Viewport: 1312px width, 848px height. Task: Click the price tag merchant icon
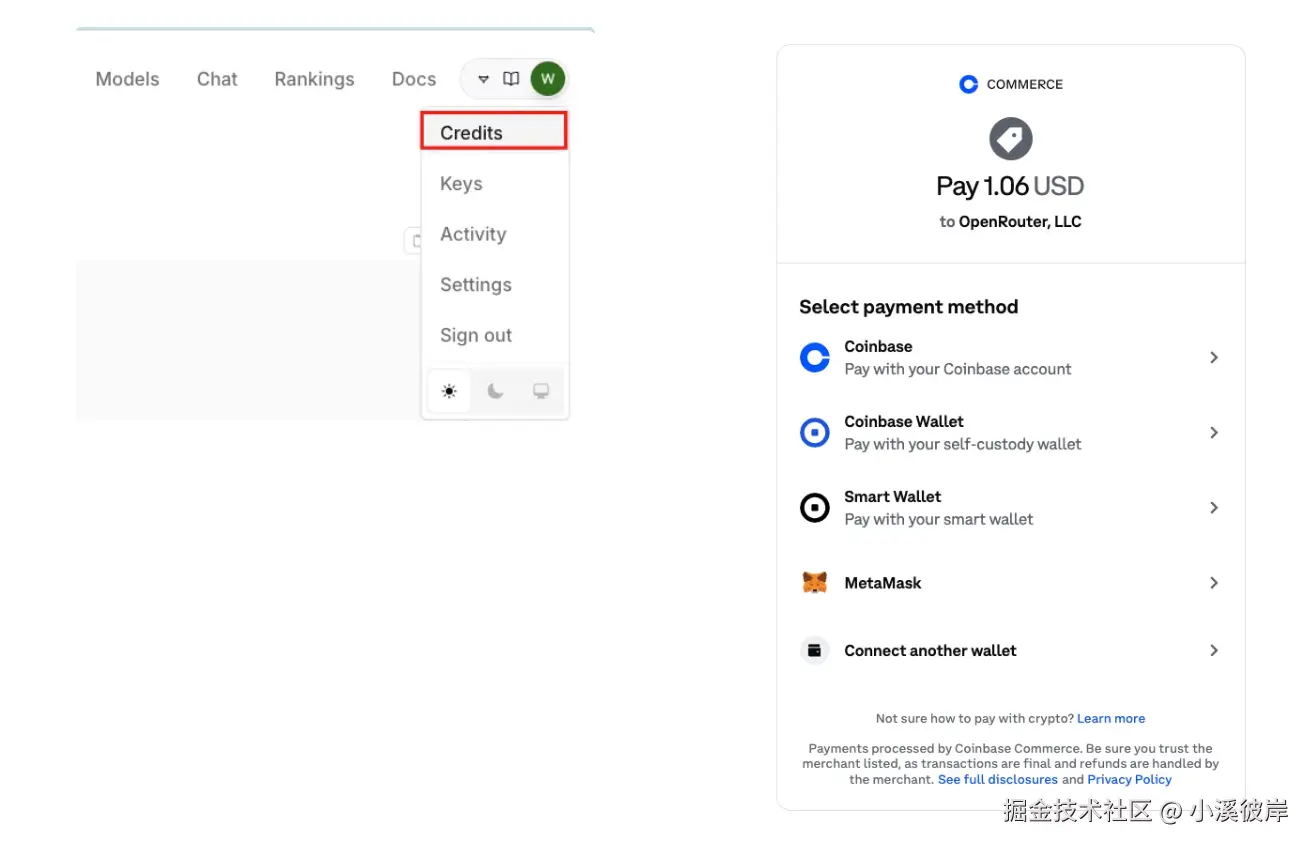tap(1010, 139)
